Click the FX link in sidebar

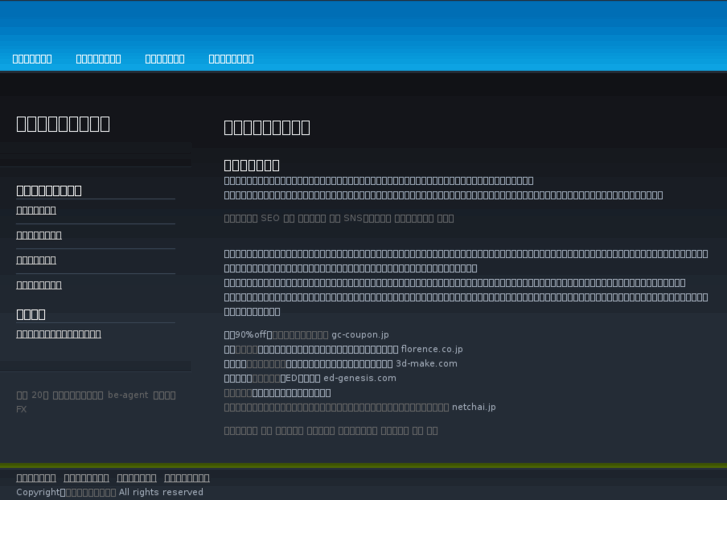21,410
